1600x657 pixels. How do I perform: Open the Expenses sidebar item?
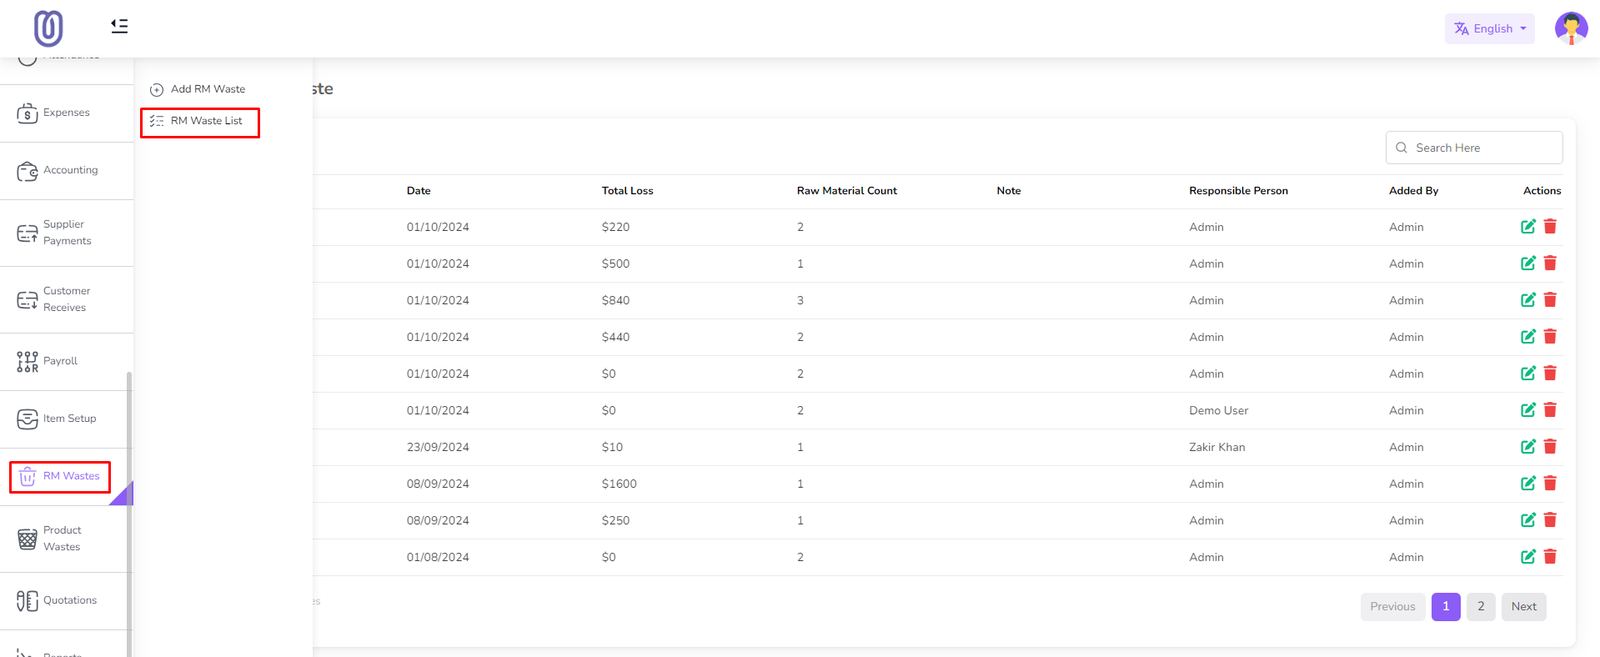click(x=66, y=113)
